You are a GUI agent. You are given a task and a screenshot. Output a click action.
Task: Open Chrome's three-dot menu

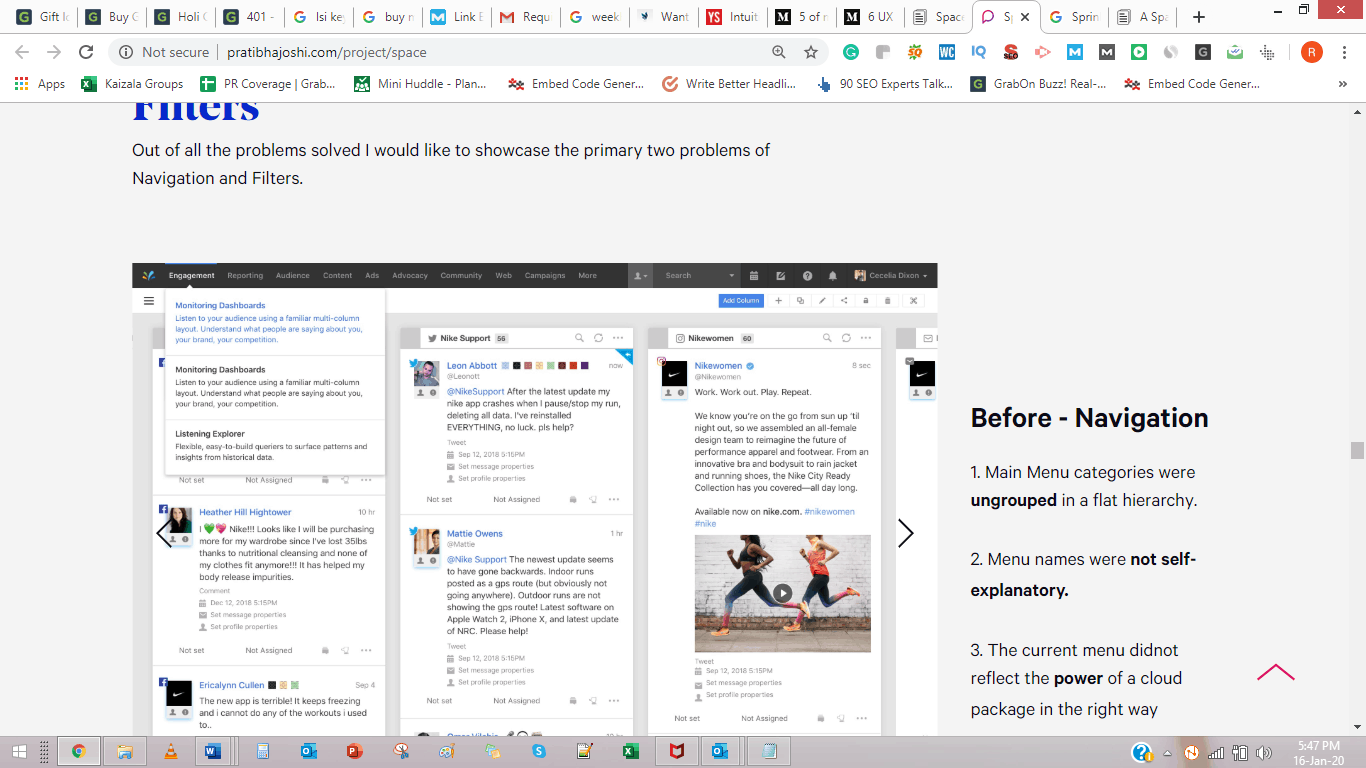(x=1343, y=52)
